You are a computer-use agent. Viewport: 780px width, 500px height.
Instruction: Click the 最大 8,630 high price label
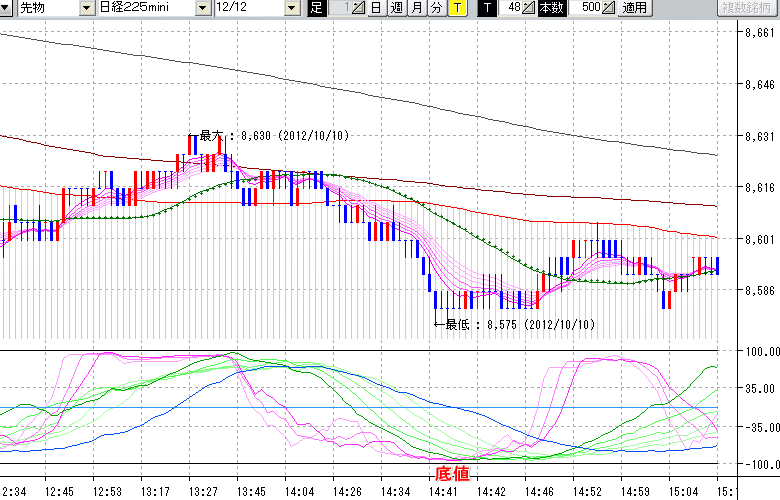pyautogui.click(x=273, y=135)
